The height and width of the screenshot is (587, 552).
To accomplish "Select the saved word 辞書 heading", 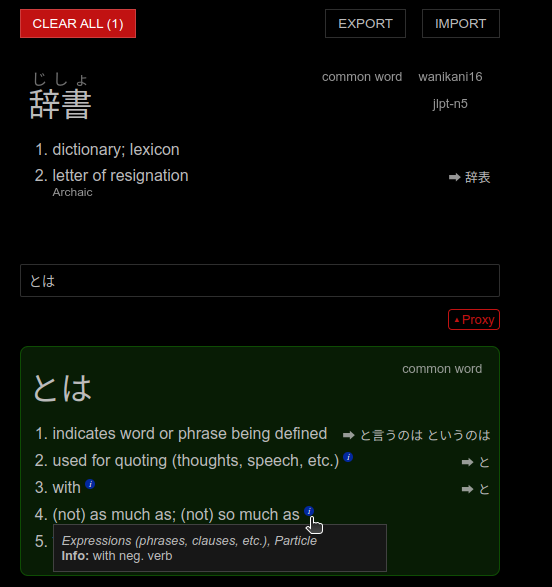I will click(60, 104).
